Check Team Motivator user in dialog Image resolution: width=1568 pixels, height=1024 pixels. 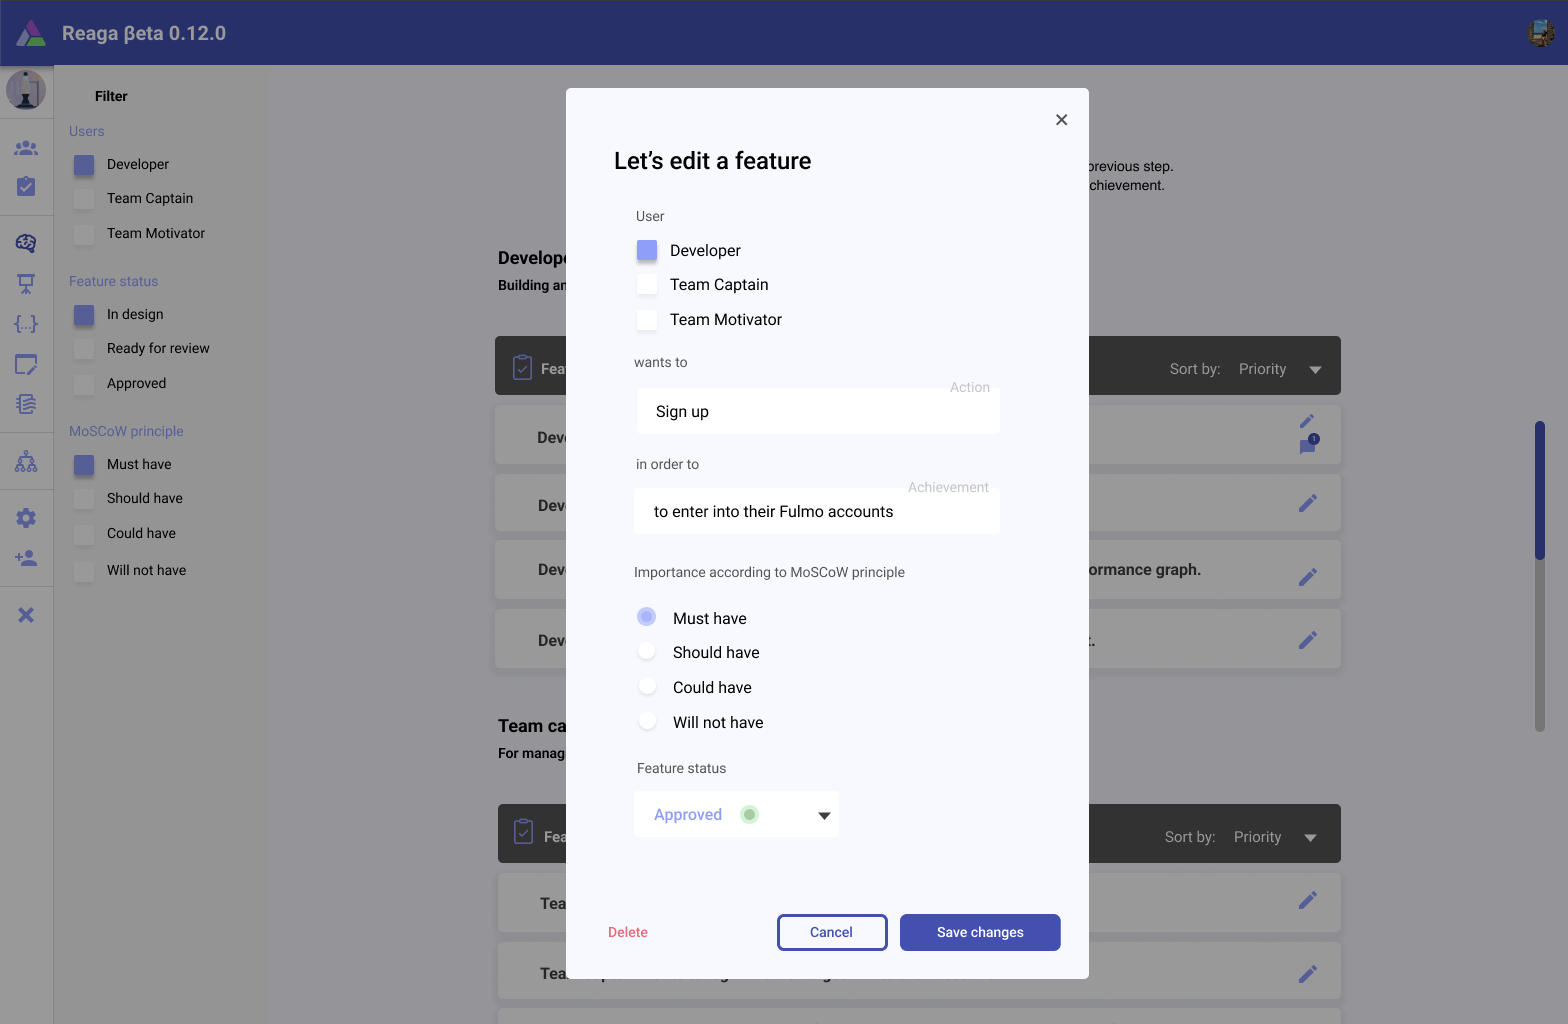click(x=647, y=320)
